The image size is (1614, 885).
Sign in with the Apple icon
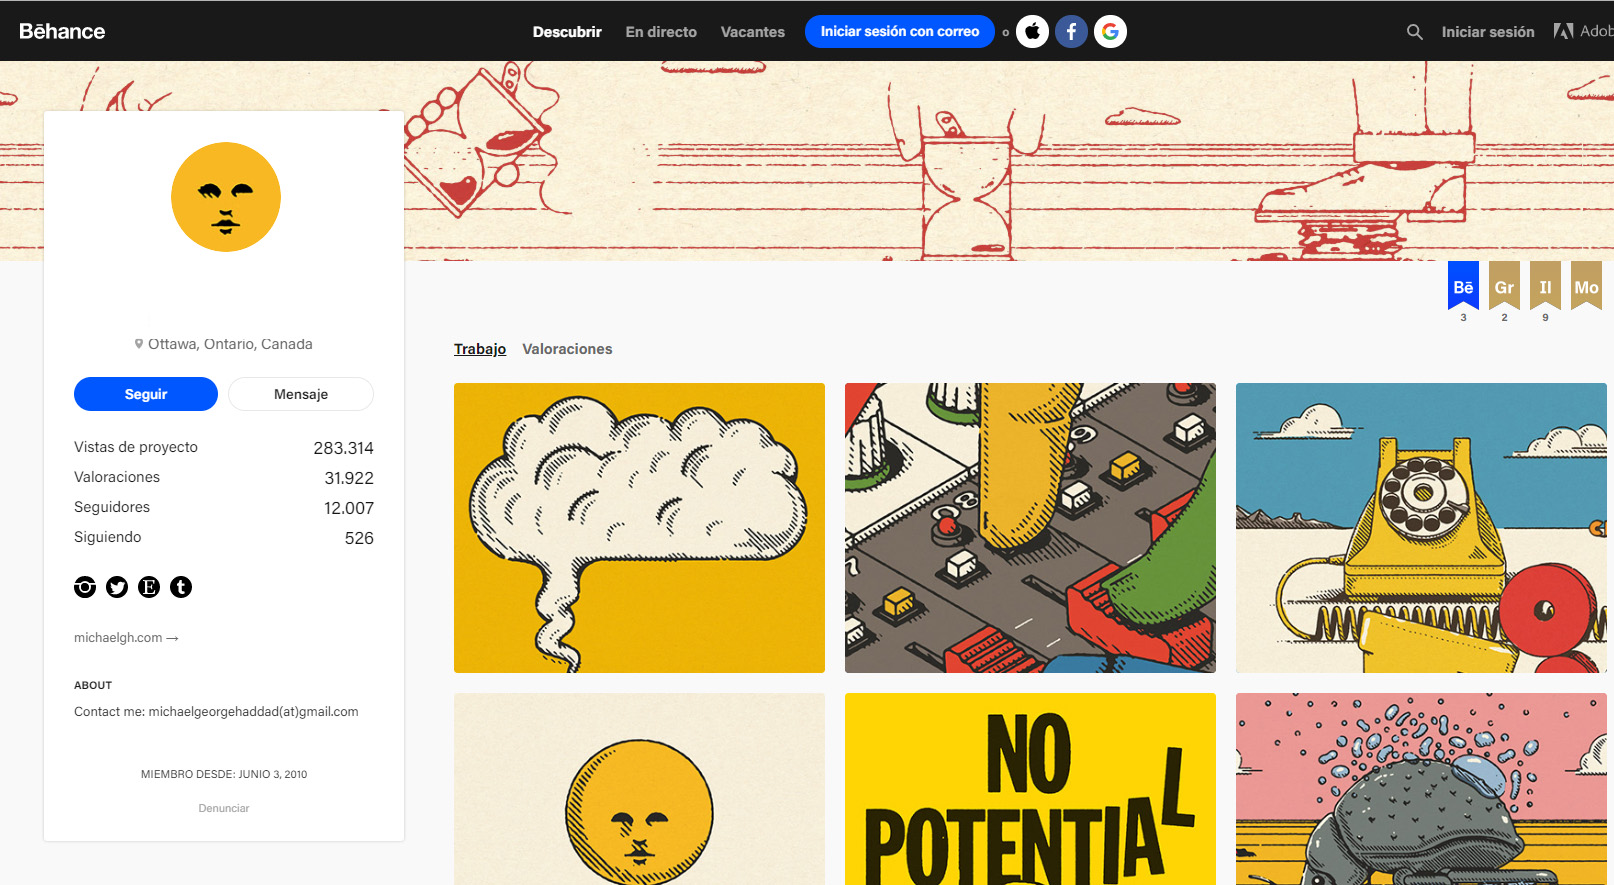(1032, 32)
